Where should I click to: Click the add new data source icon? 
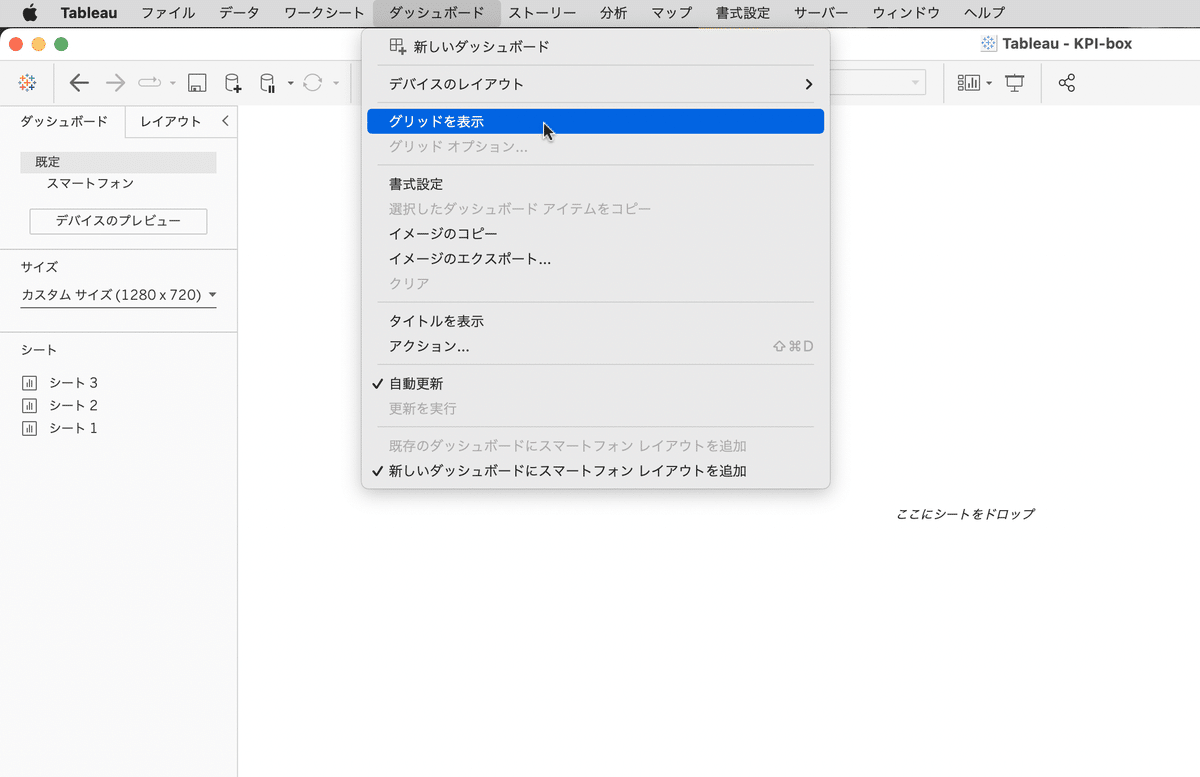[232, 83]
